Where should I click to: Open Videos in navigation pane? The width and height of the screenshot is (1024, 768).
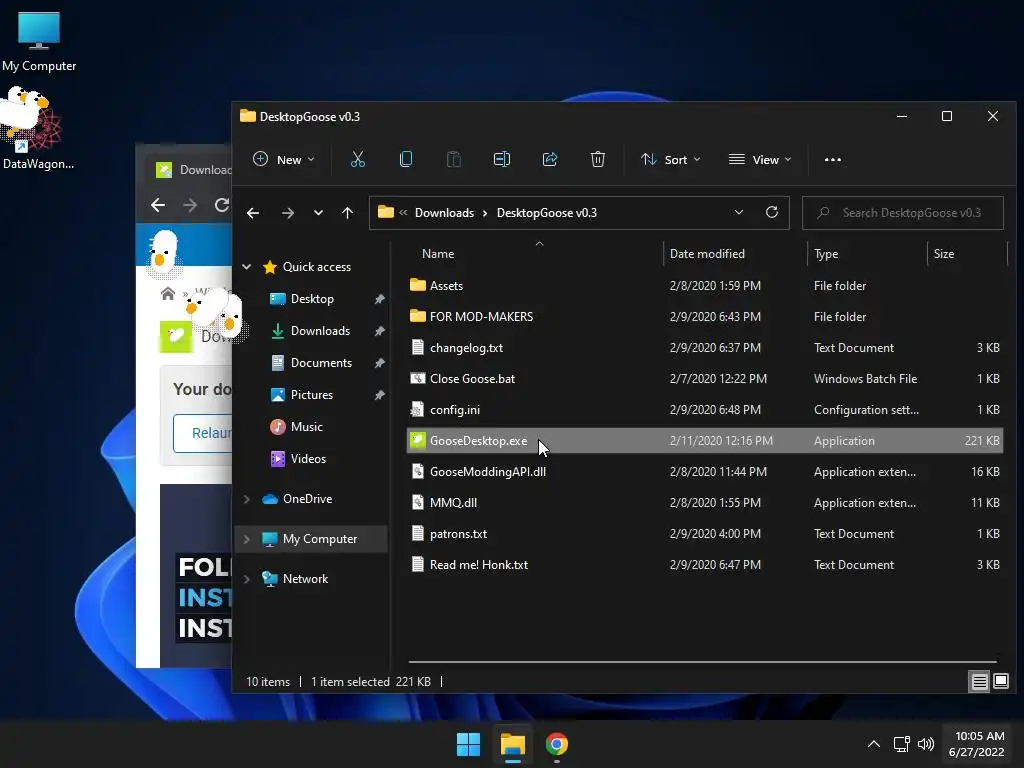pyautogui.click(x=299, y=459)
